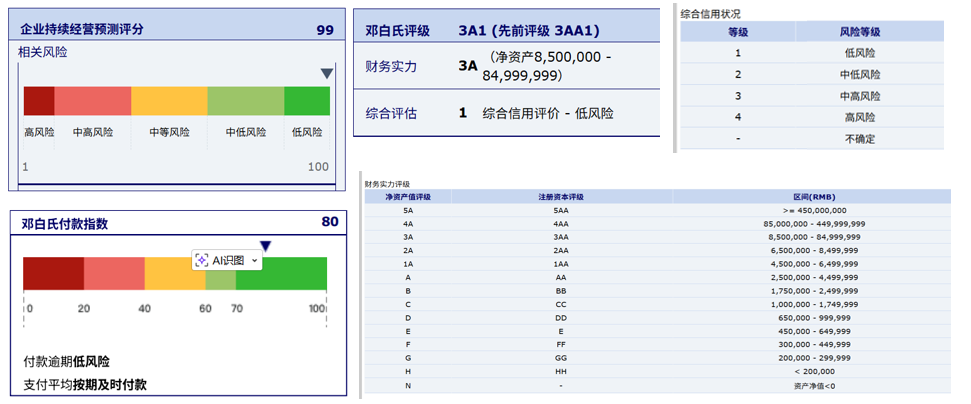
Task: Click the HH cell in the rating table
Action: [x=561, y=371]
